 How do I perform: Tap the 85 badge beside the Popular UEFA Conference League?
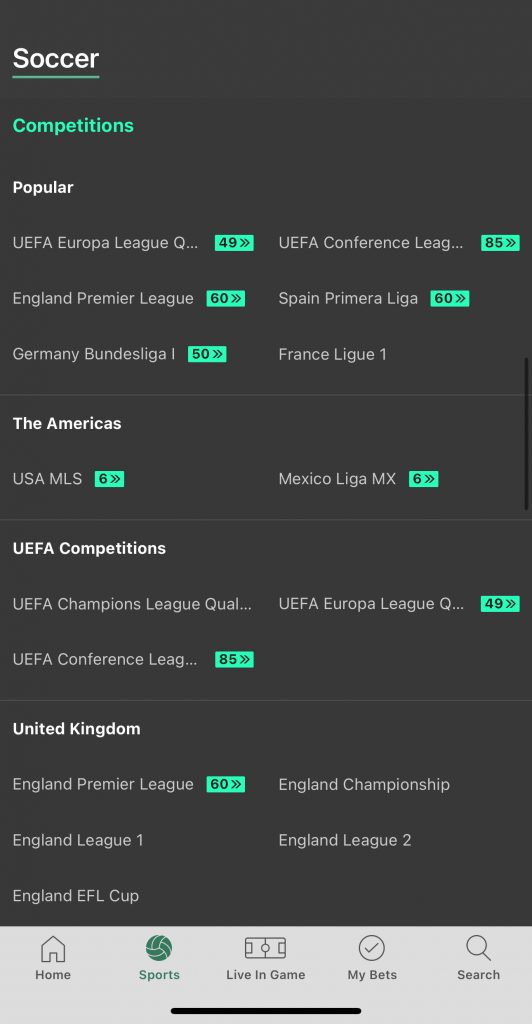click(x=500, y=243)
